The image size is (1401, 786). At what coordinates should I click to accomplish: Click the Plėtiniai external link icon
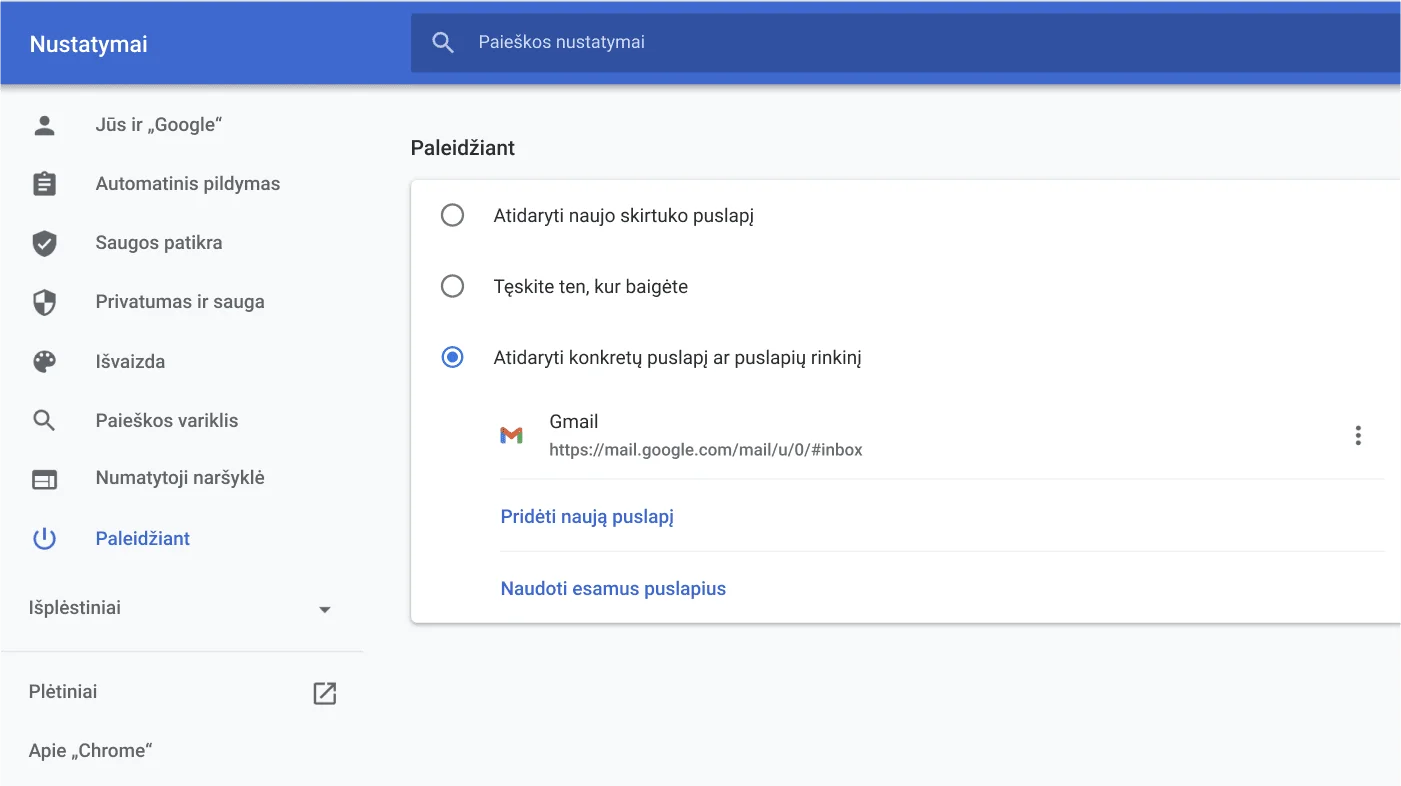click(x=324, y=692)
